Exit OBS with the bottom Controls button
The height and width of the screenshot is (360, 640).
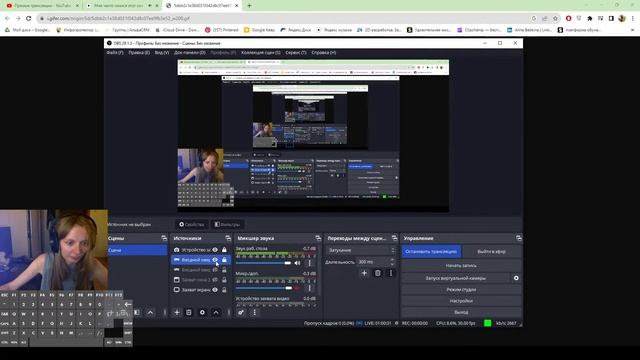click(x=461, y=312)
